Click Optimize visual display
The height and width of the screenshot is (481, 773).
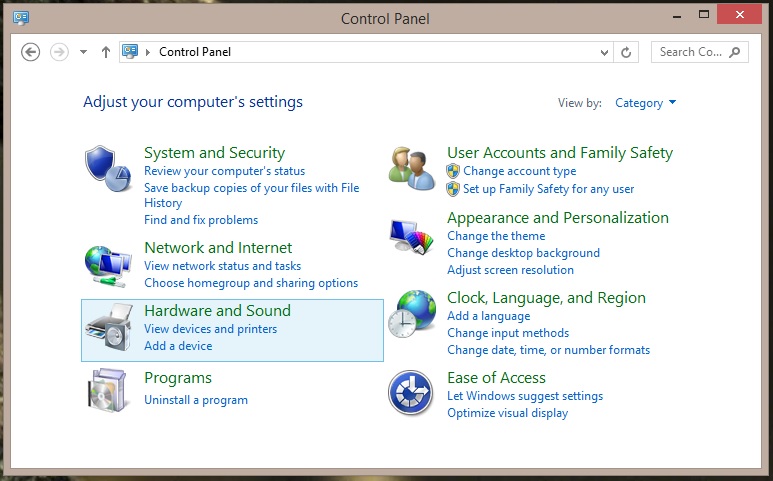click(507, 413)
